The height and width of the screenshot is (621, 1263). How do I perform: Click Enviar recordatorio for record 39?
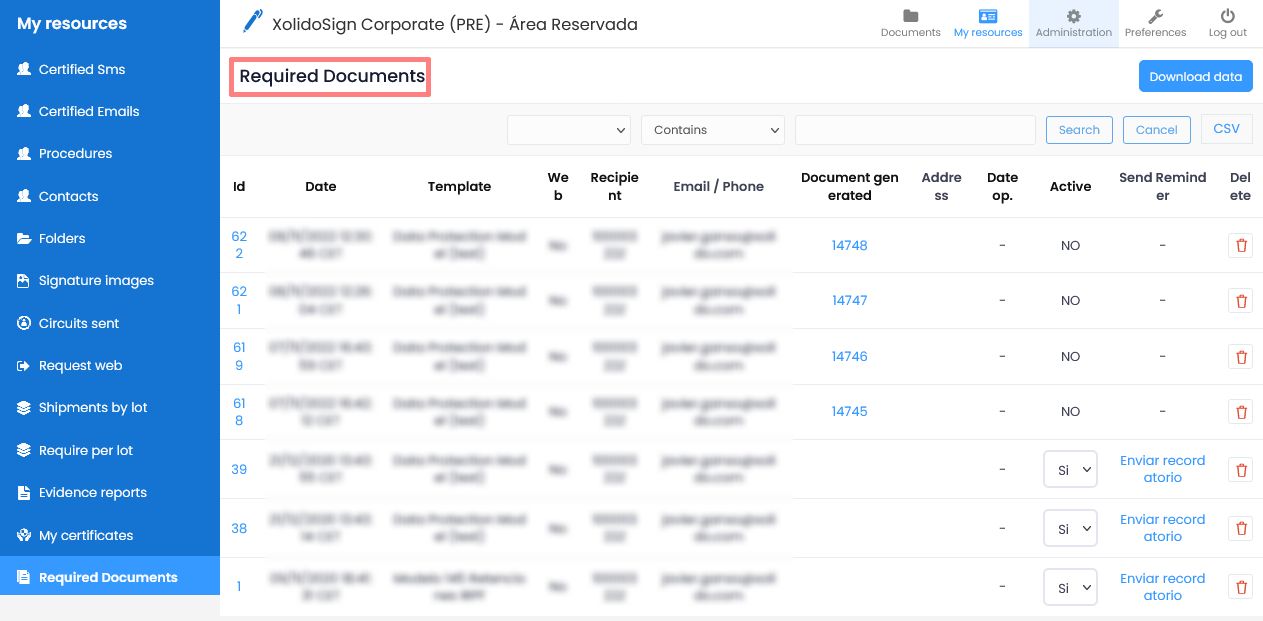(x=1162, y=469)
